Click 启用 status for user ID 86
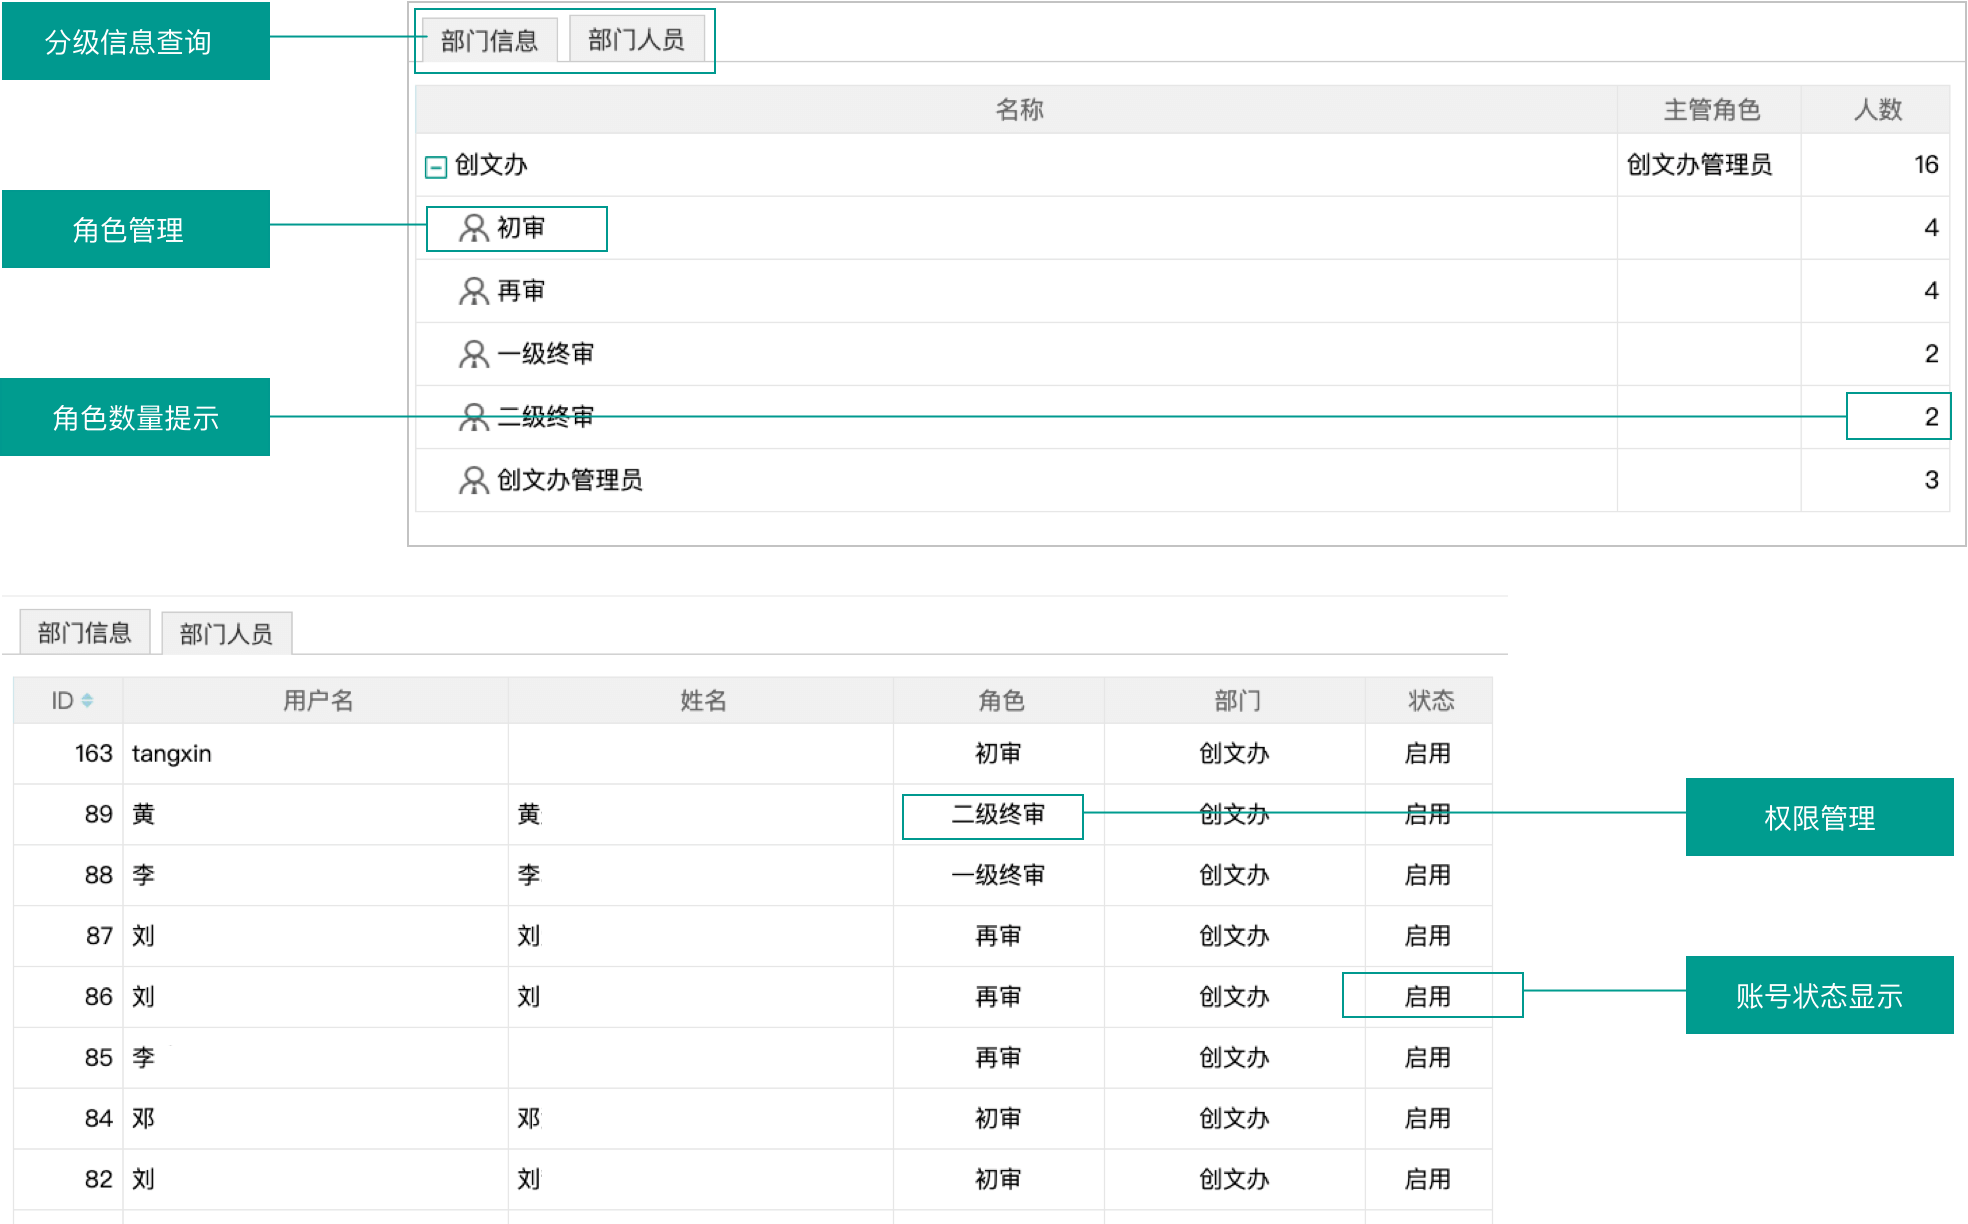1968x1224 pixels. tap(1427, 996)
